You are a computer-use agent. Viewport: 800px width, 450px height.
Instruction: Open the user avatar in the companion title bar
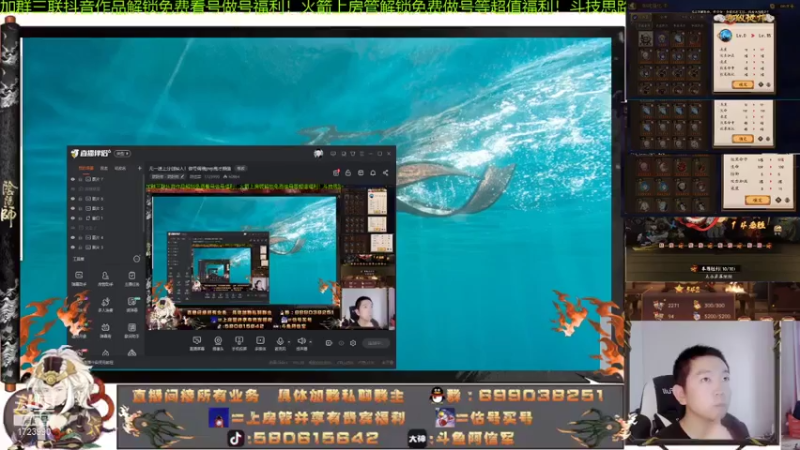click(x=318, y=154)
